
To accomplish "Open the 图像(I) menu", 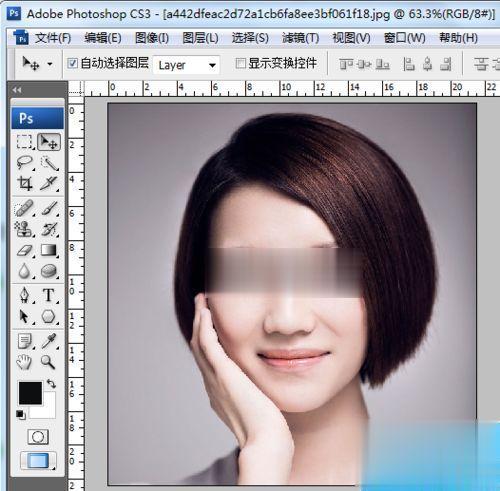I will point(152,38).
